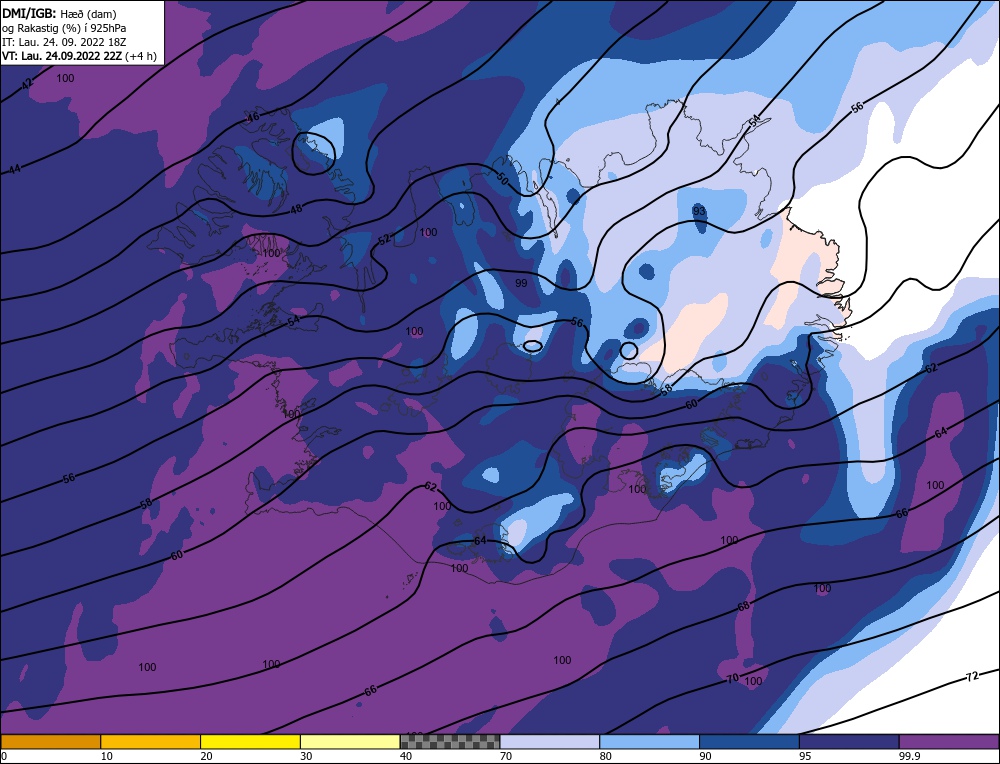Select the dark navy 95–99.9 legend swatch
The width and height of the screenshot is (1000, 764).
point(849,742)
